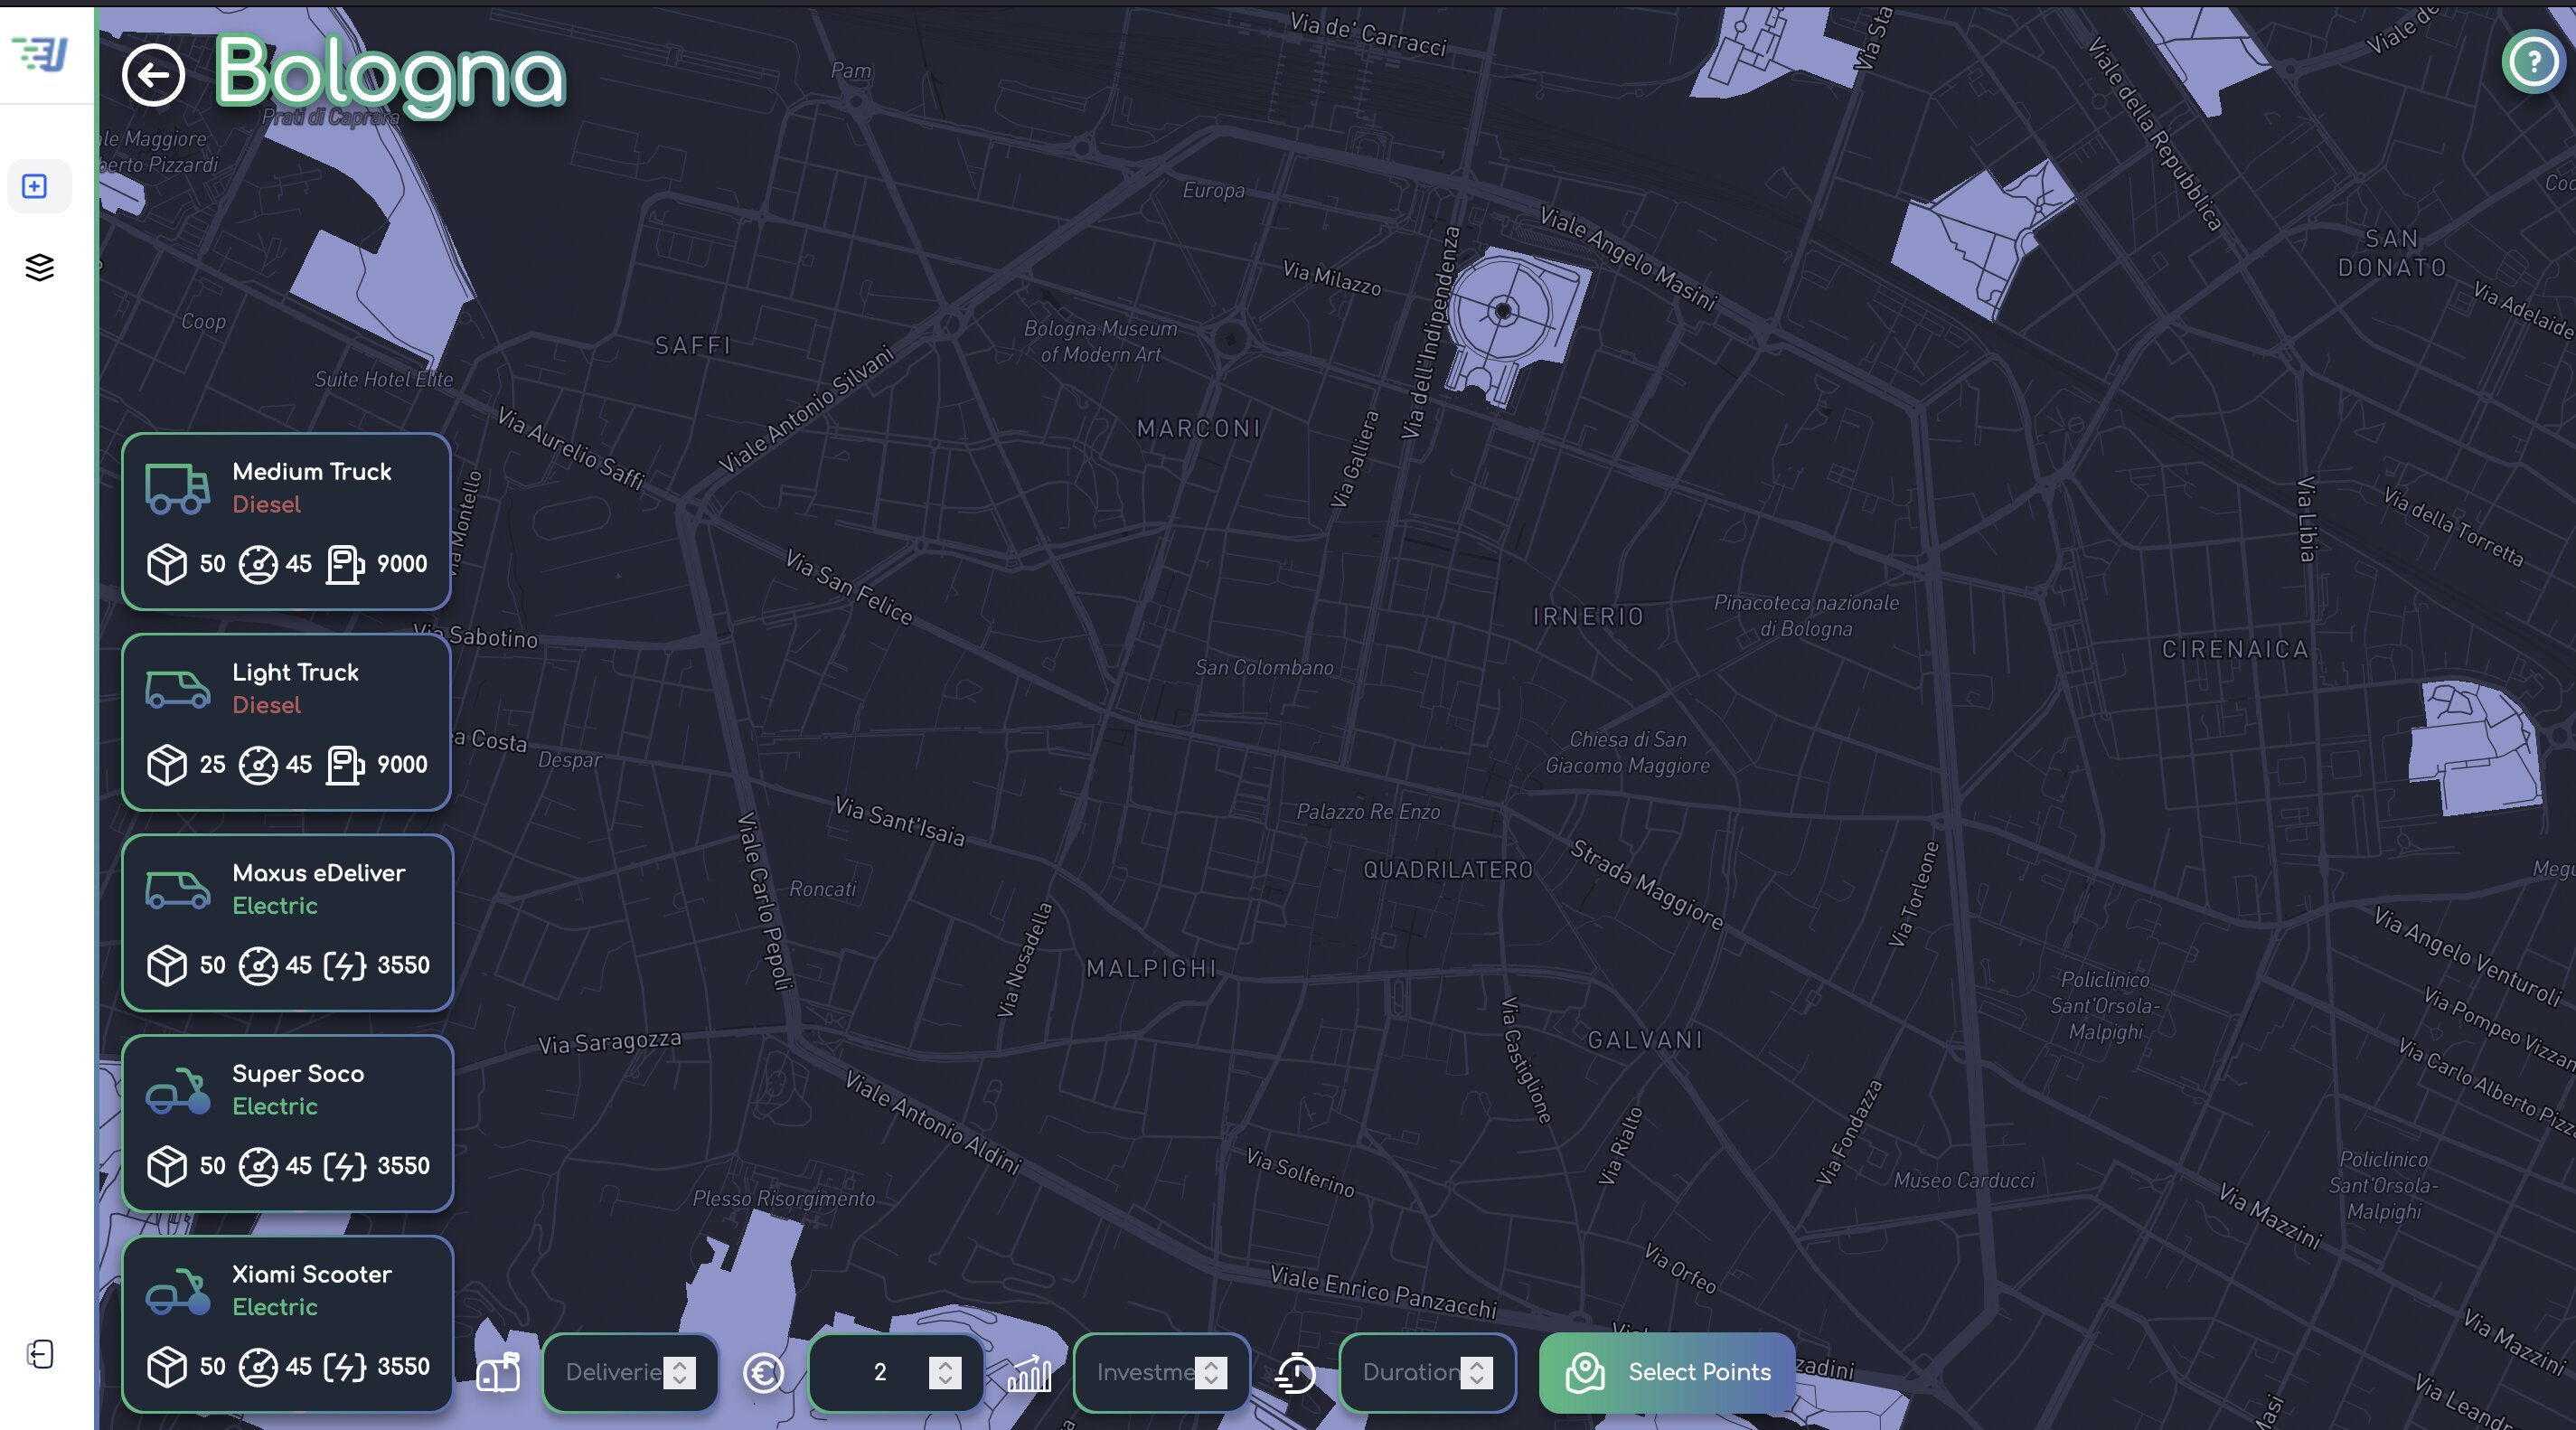
Task: Click into the Duration input field
Action: [1408, 1372]
